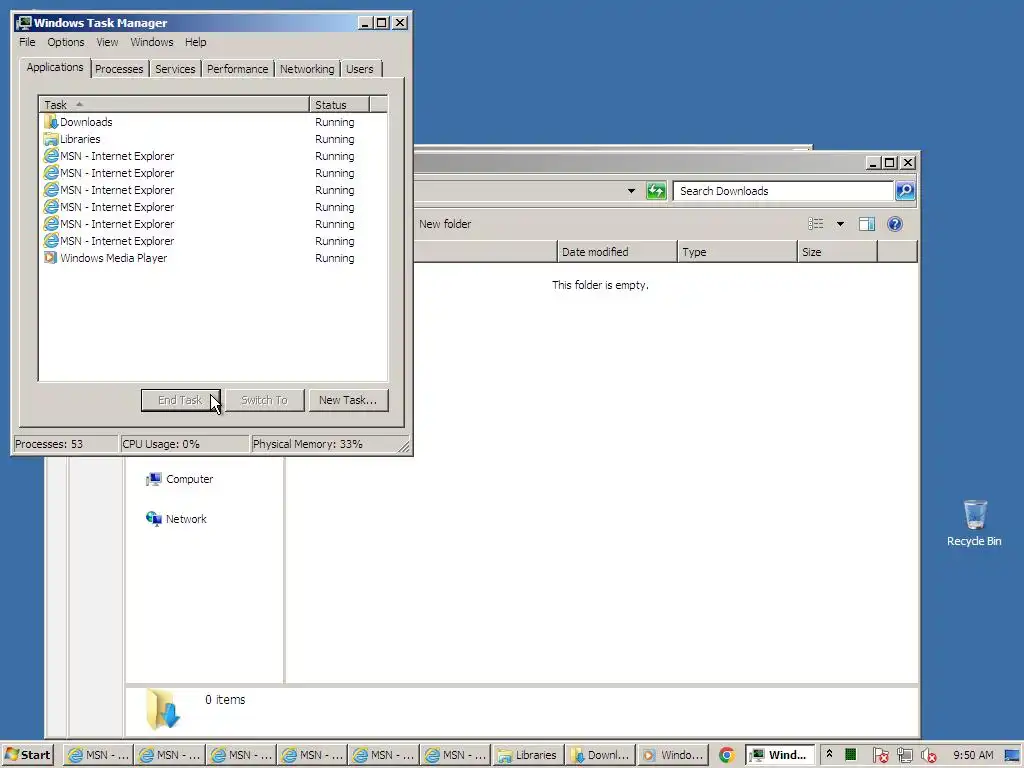Select the Downloads task in Task Manager
The height and width of the screenshot is (768, 1024).
213,122
